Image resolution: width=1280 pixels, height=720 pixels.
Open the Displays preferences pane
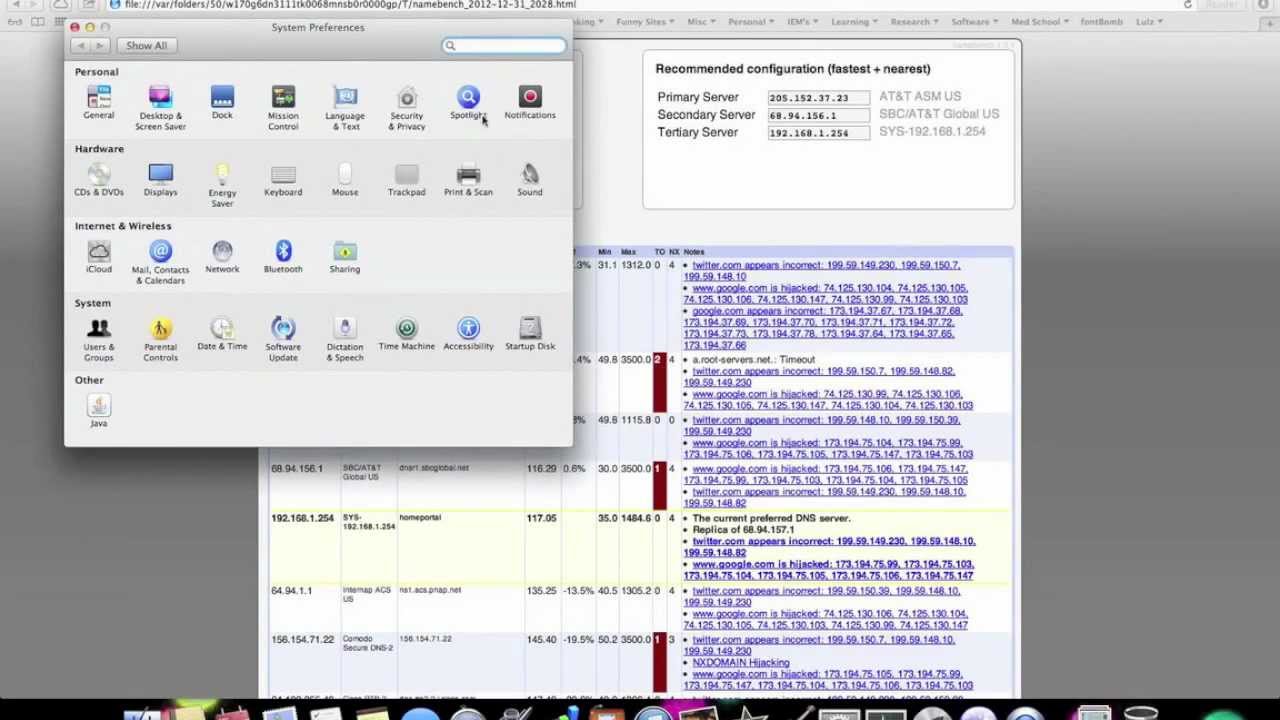click(x=160, y=180)
